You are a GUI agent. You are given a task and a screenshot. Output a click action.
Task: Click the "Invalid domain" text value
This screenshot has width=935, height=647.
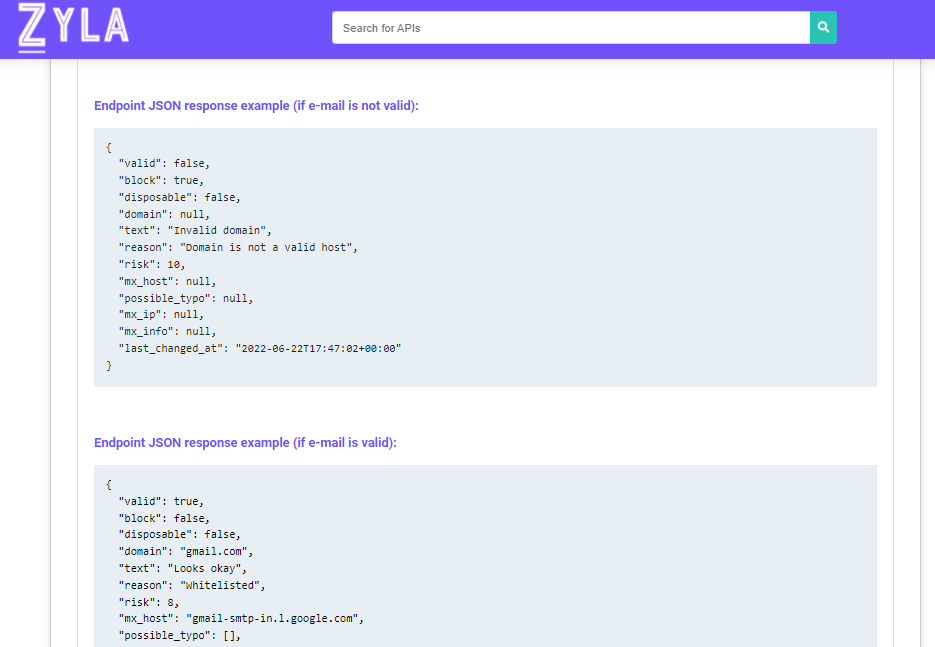219,230
